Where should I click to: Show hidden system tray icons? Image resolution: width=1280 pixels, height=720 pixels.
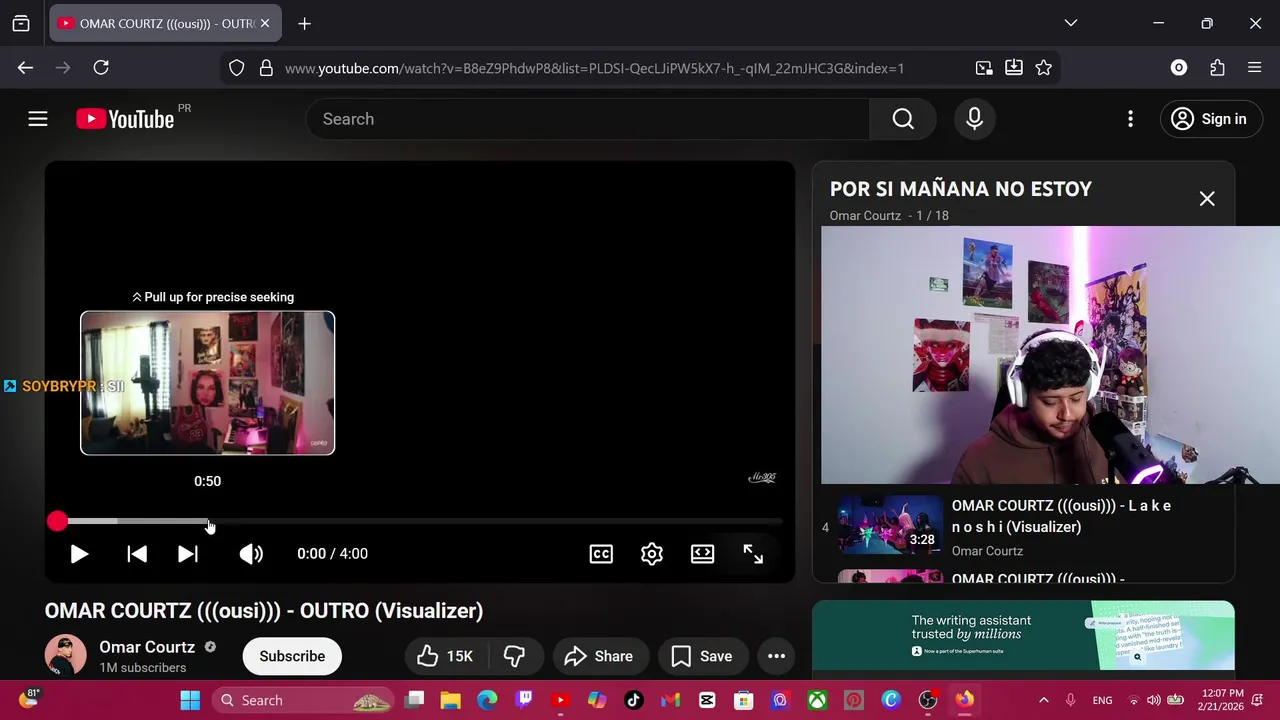pos(1043,700)
